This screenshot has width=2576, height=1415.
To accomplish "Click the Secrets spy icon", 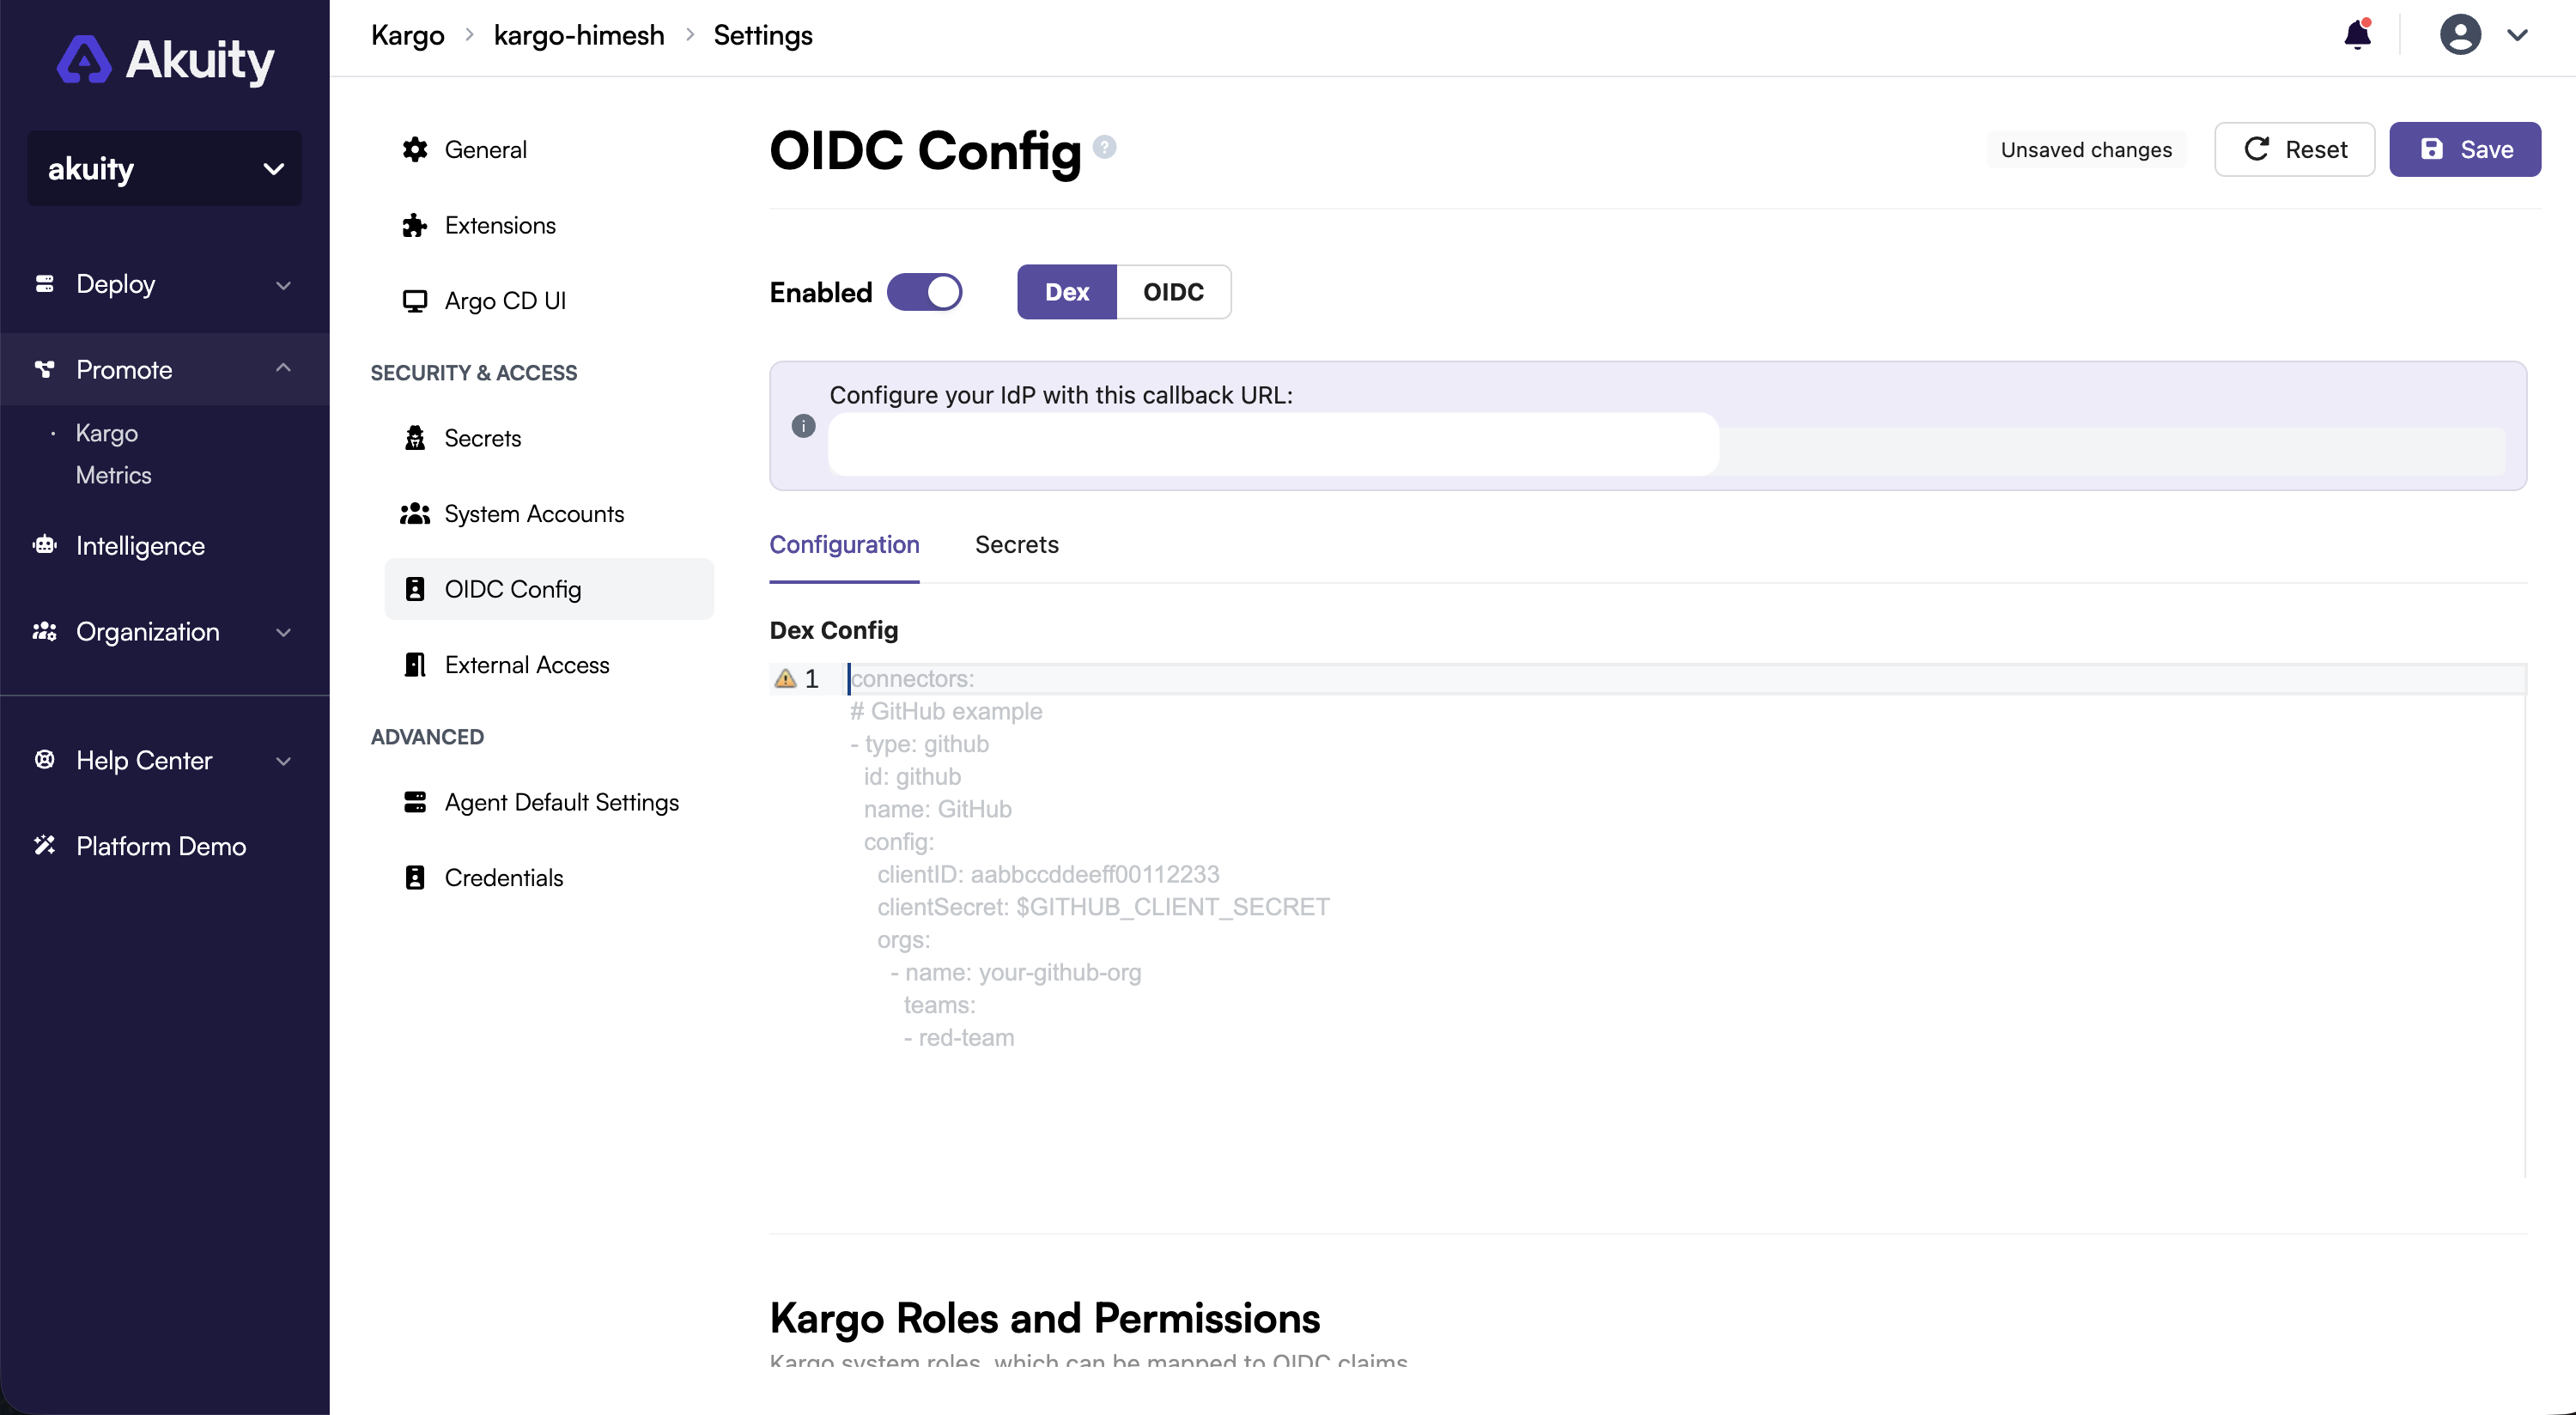I will tap(414, 438).
